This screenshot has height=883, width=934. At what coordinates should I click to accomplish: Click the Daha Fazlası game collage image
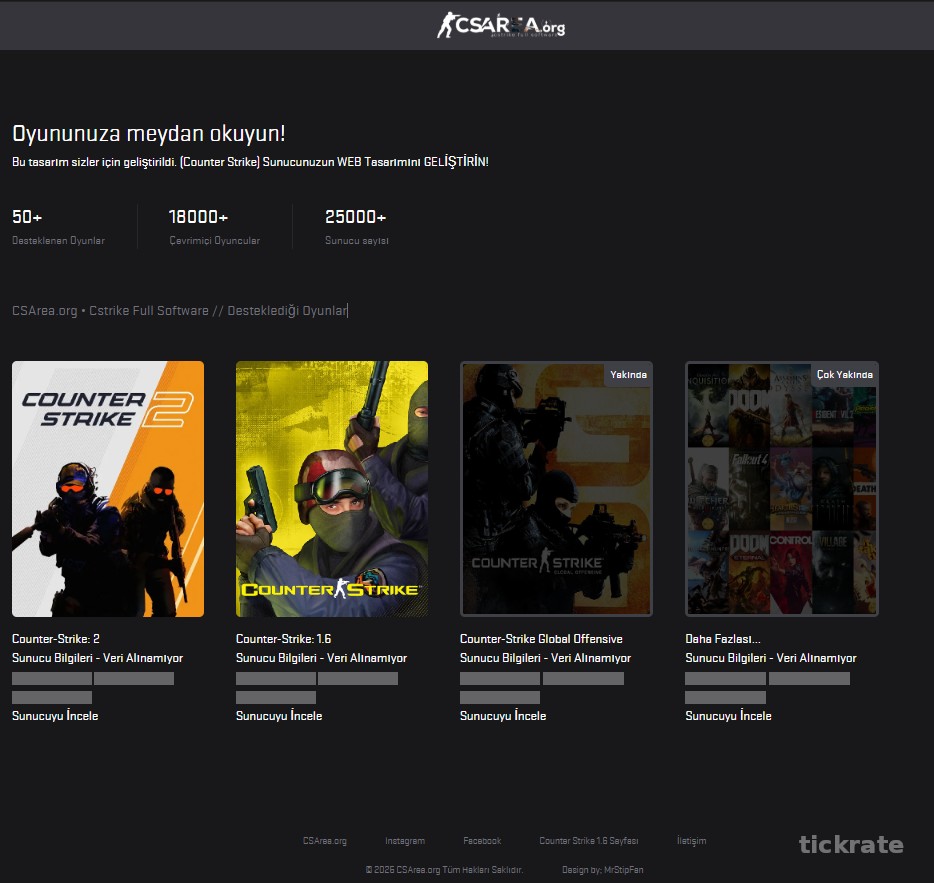point(782,488)
